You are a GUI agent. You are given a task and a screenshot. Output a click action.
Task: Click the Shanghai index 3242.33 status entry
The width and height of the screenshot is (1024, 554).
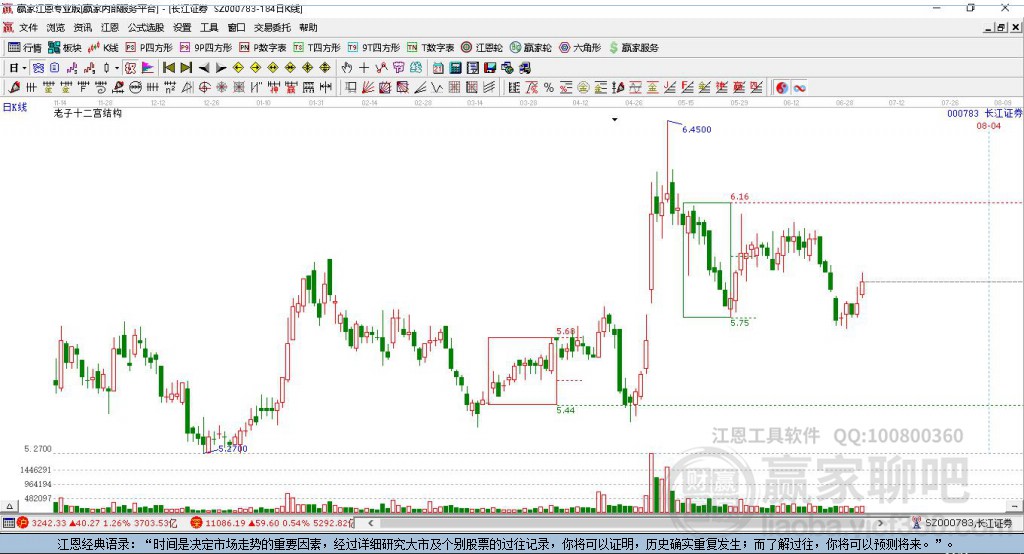97,523
